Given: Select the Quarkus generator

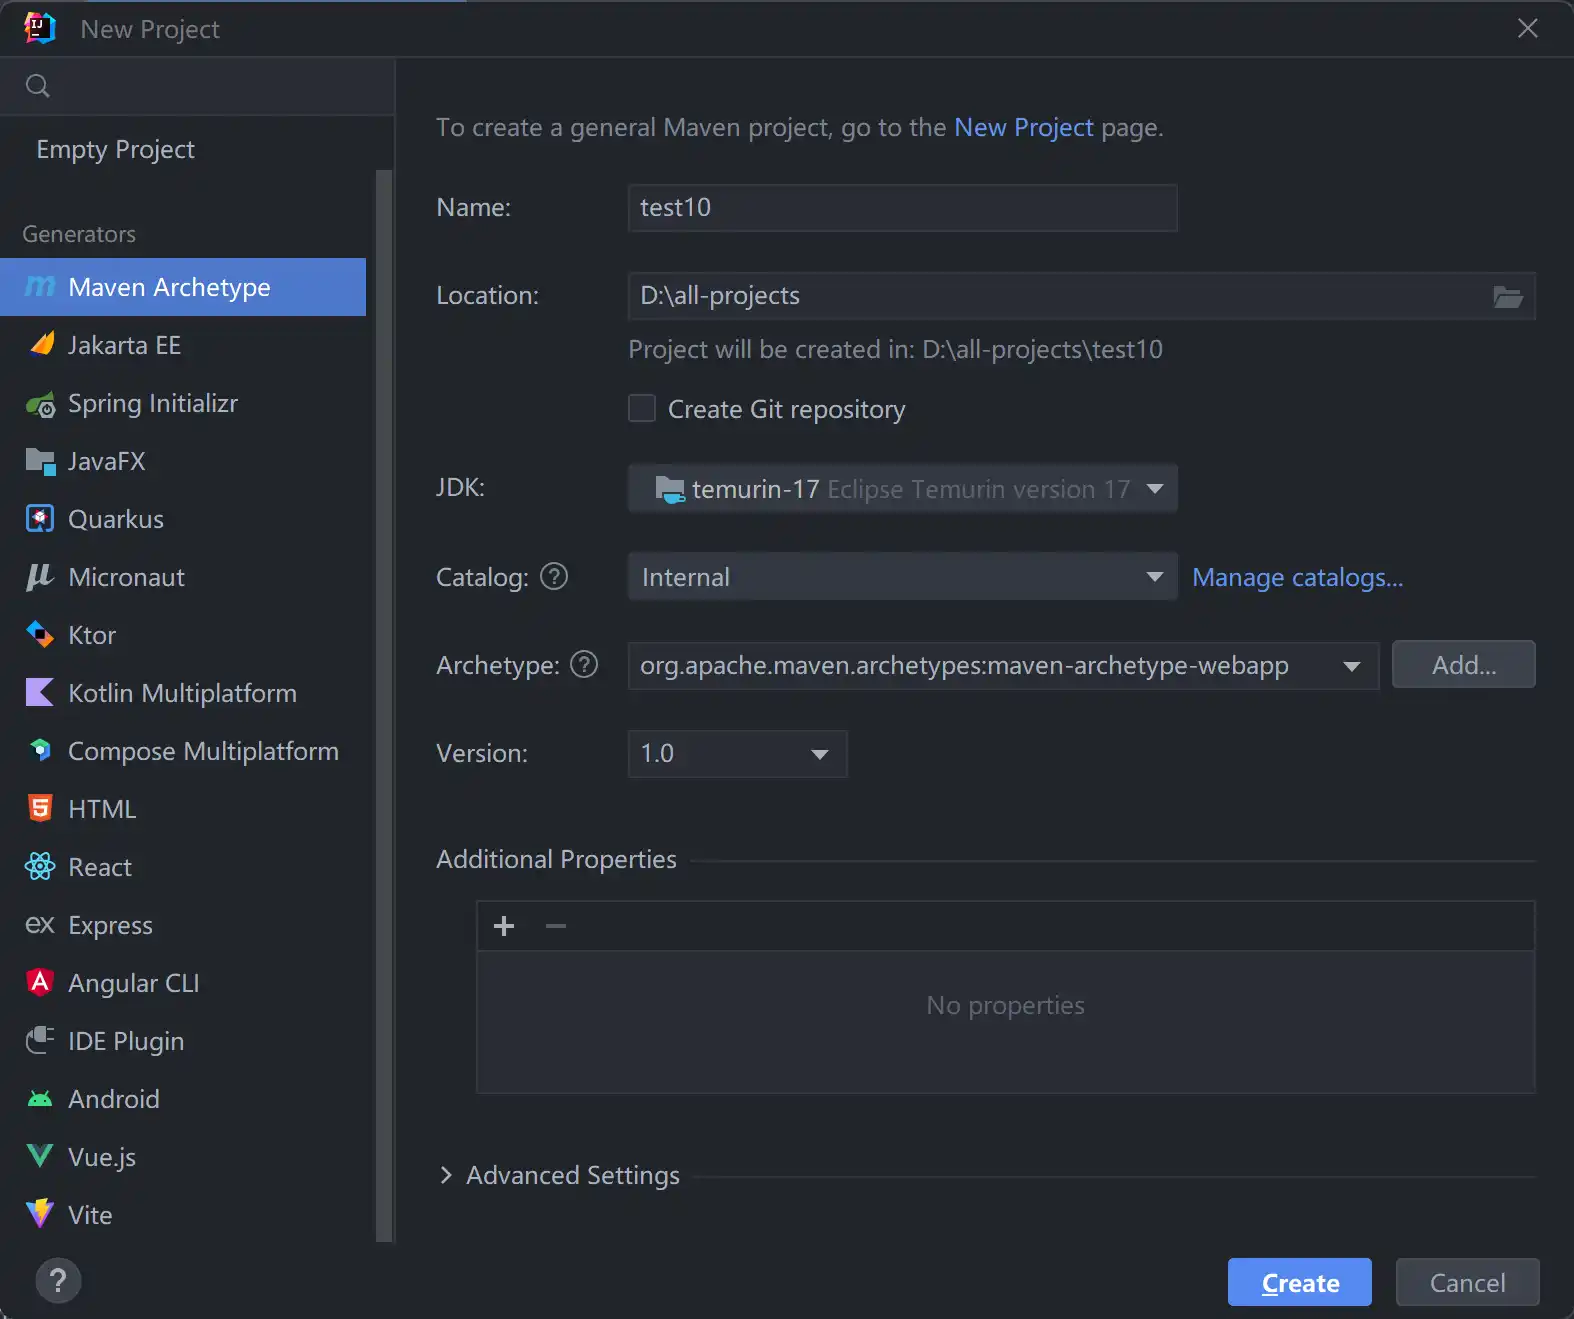Looking at the screenshot, I should coord(183,519).
